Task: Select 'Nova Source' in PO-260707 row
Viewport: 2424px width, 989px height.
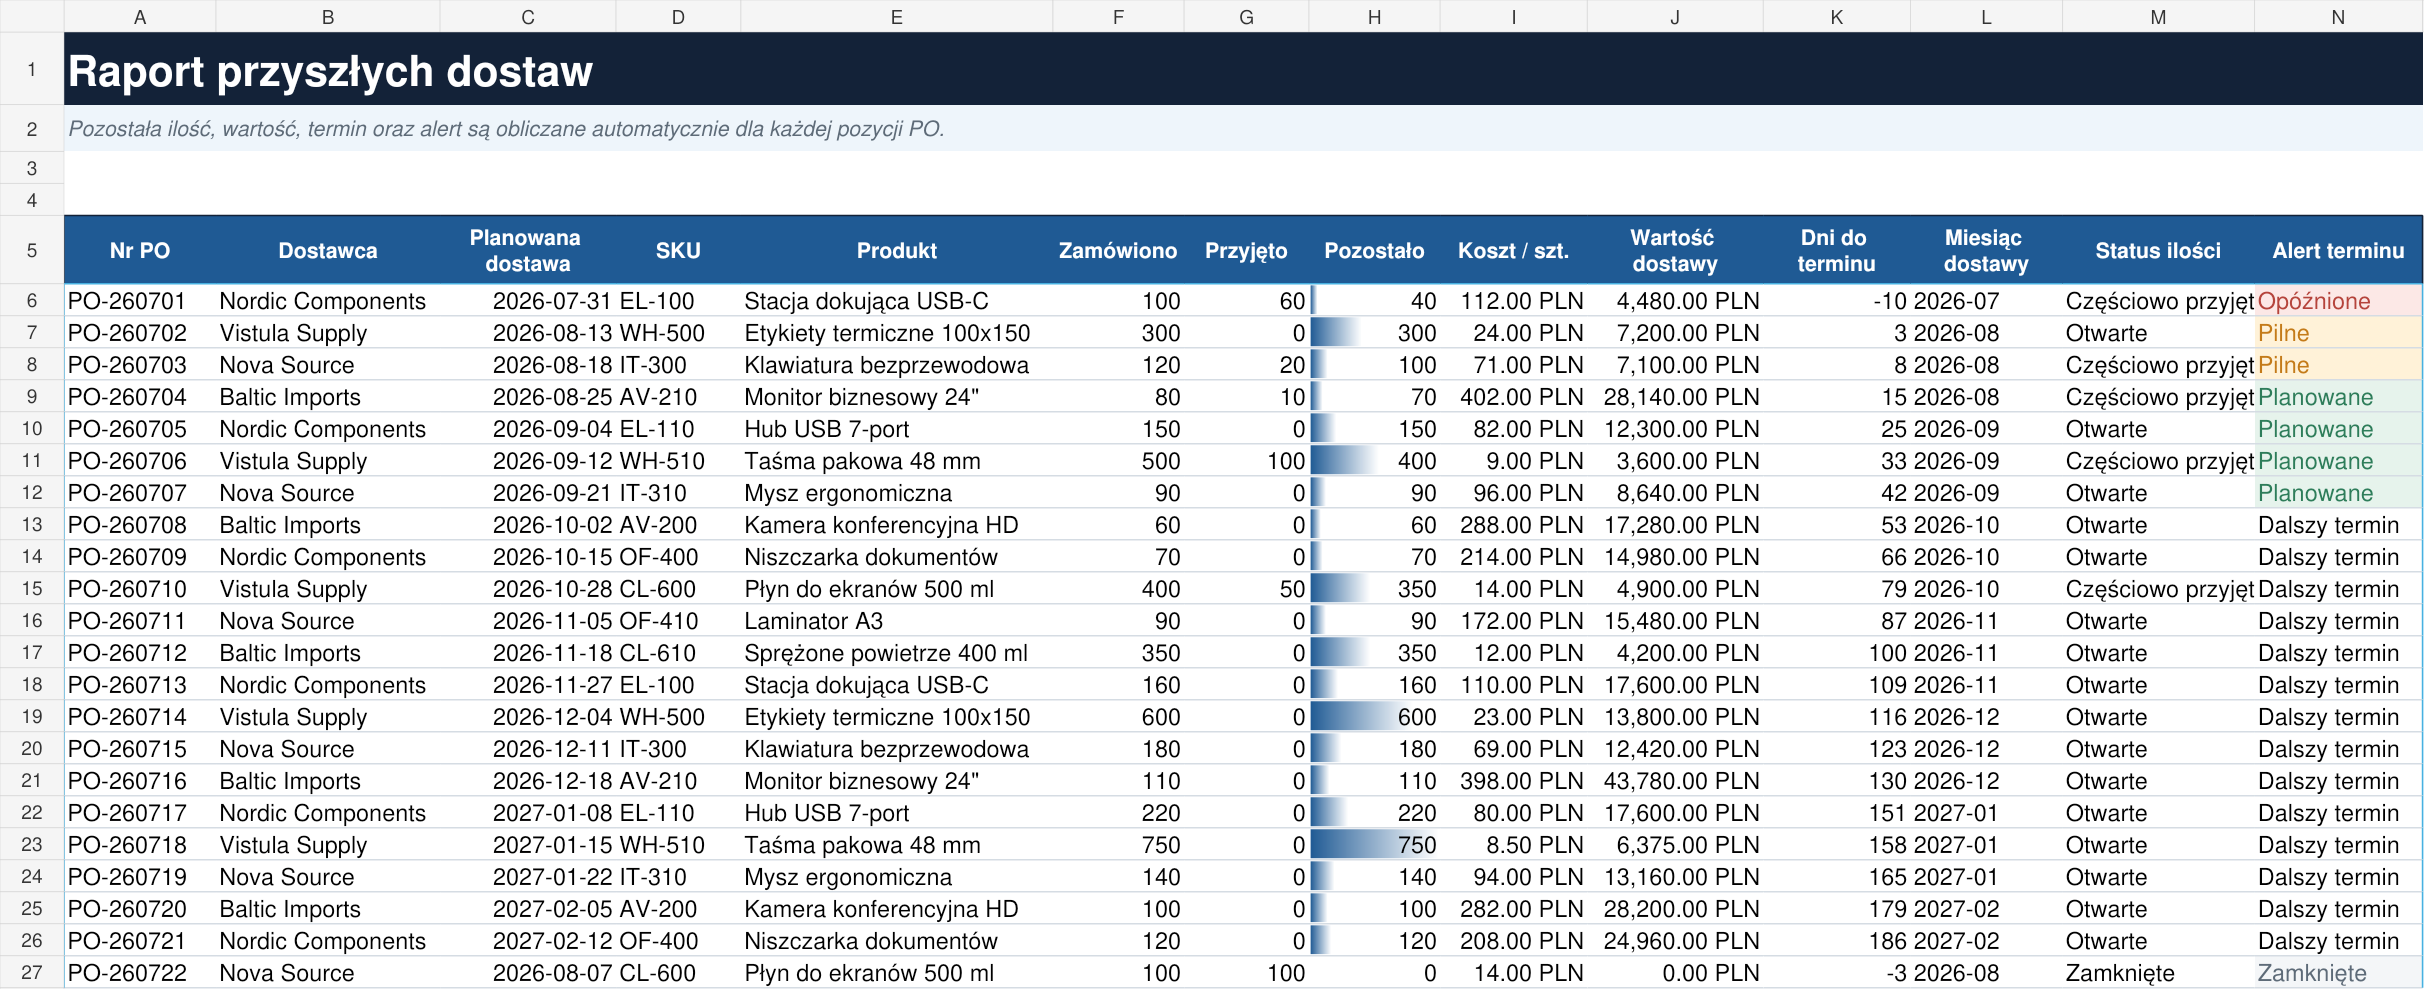Action: pos(328,493)
